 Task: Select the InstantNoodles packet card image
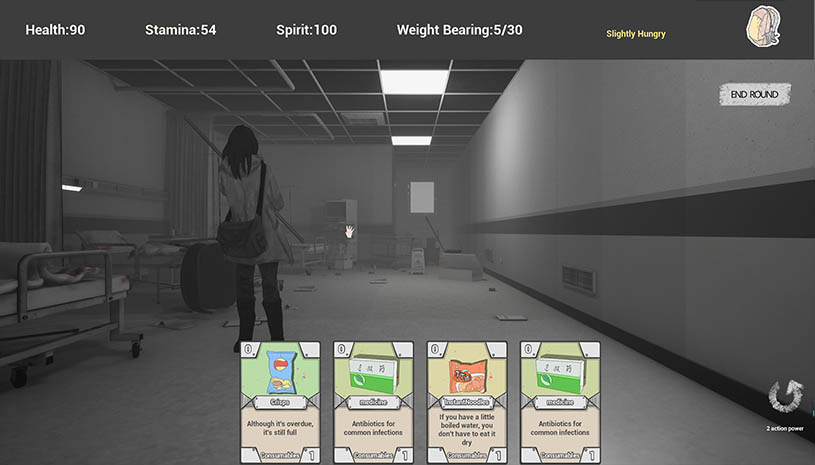(x=466, y=371)
